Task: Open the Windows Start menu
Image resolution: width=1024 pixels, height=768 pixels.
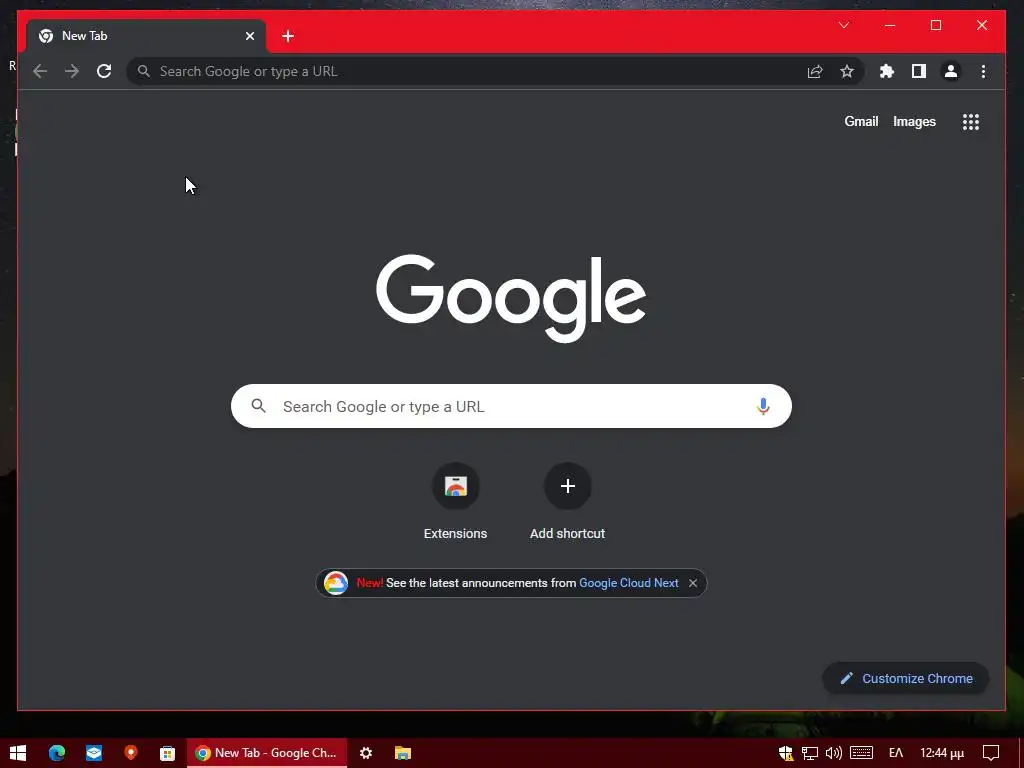Action: (18, 753)
